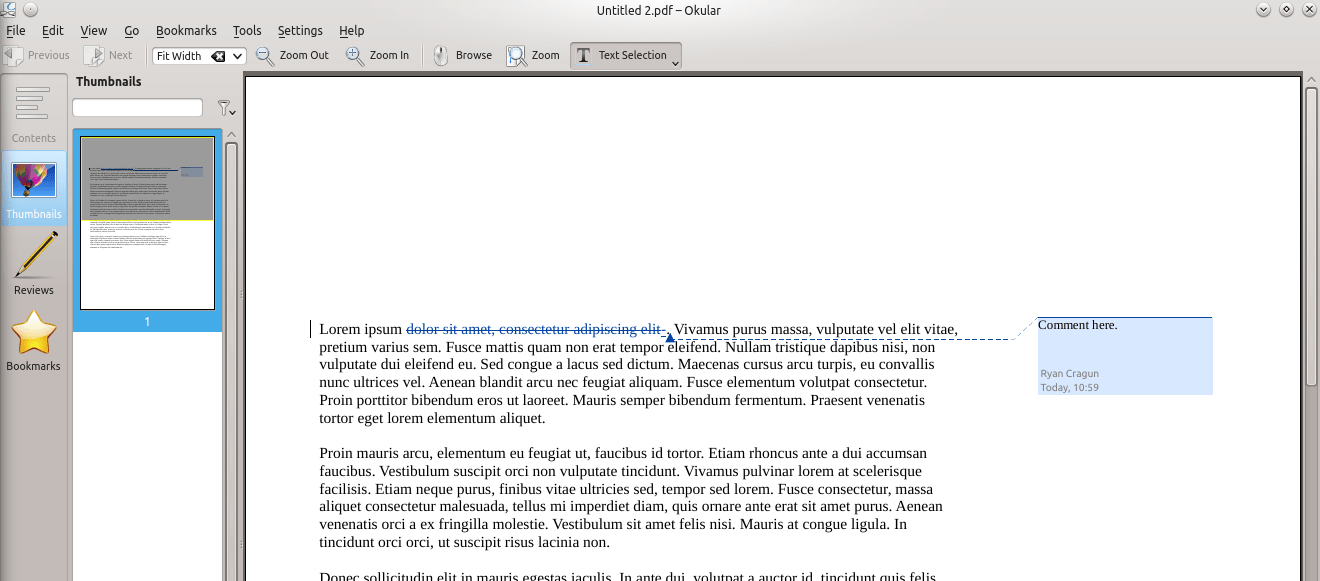Click the round window menu button in titlebar
1320x581 pixels.
point(30,10)
